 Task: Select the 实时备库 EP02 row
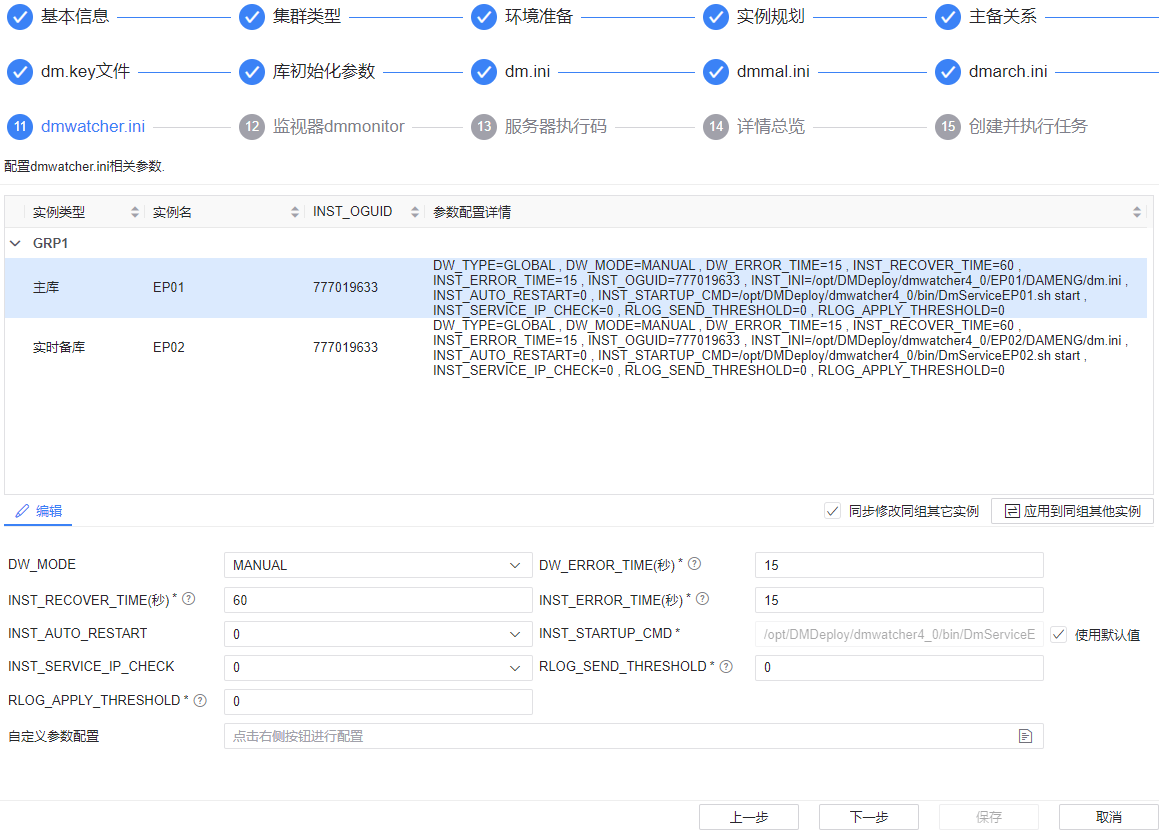(575, 347)
